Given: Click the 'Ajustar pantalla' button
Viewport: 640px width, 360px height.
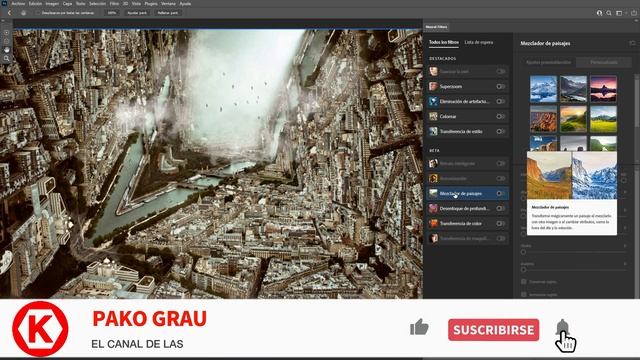Looking at the screenshot, I should point(137,13).
